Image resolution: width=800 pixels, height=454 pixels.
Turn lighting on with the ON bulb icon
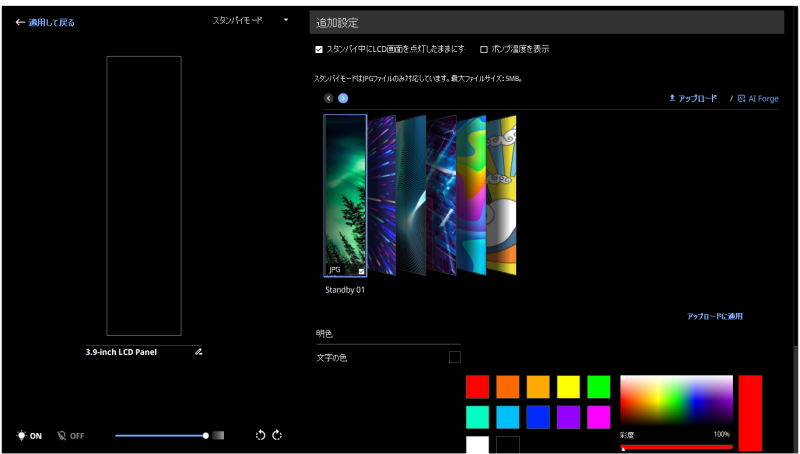[x=22, y=436]
